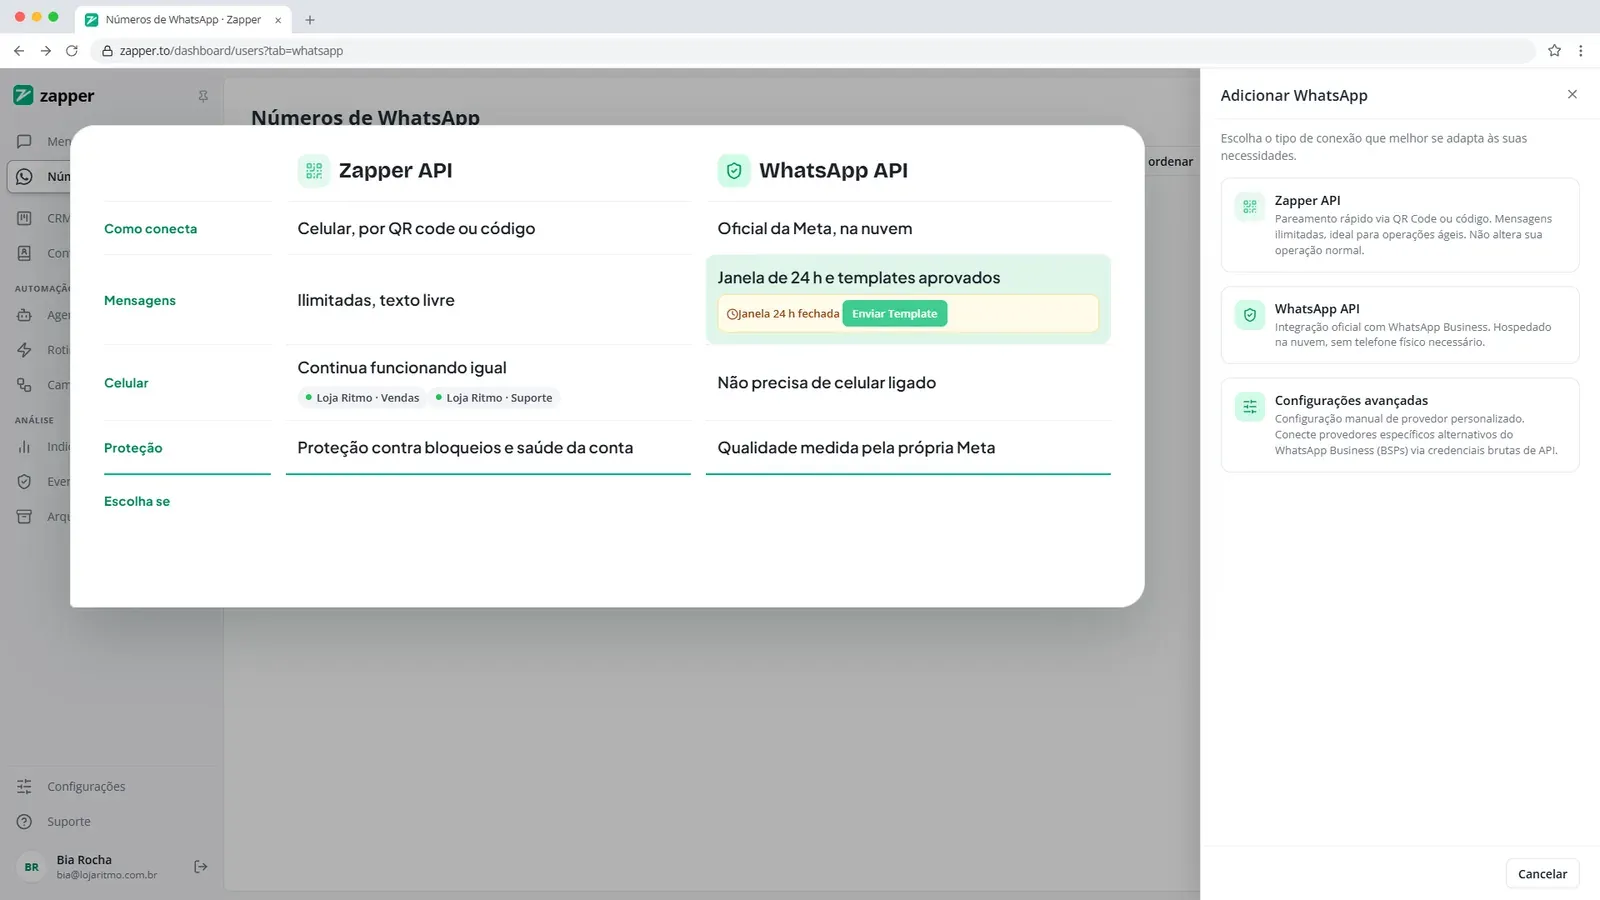Click the Configurações sliders icon in sidebar
The image size is (1600, 900).
[24, 787]
